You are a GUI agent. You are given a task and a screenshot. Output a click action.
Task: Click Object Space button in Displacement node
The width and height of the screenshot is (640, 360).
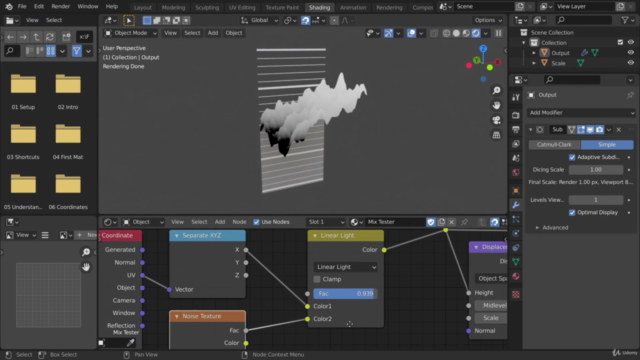tap(491, 278)
